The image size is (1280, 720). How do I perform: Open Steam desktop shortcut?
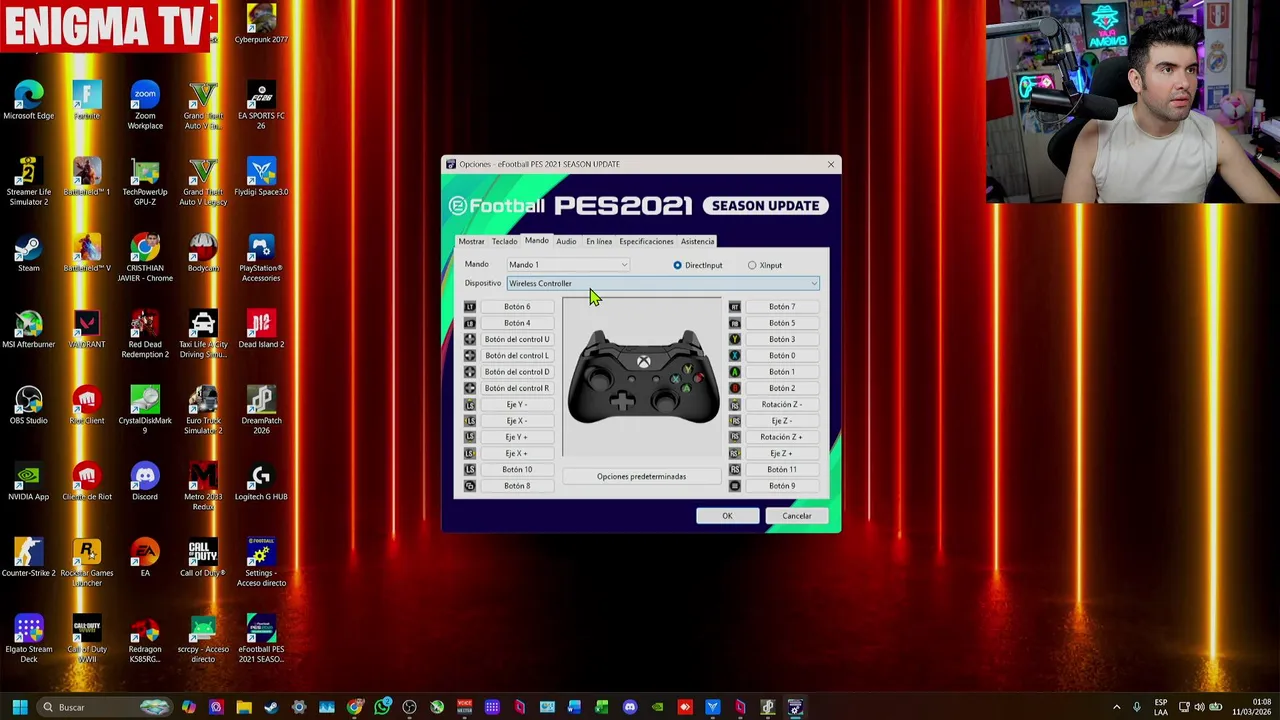(x=29, y=254)
